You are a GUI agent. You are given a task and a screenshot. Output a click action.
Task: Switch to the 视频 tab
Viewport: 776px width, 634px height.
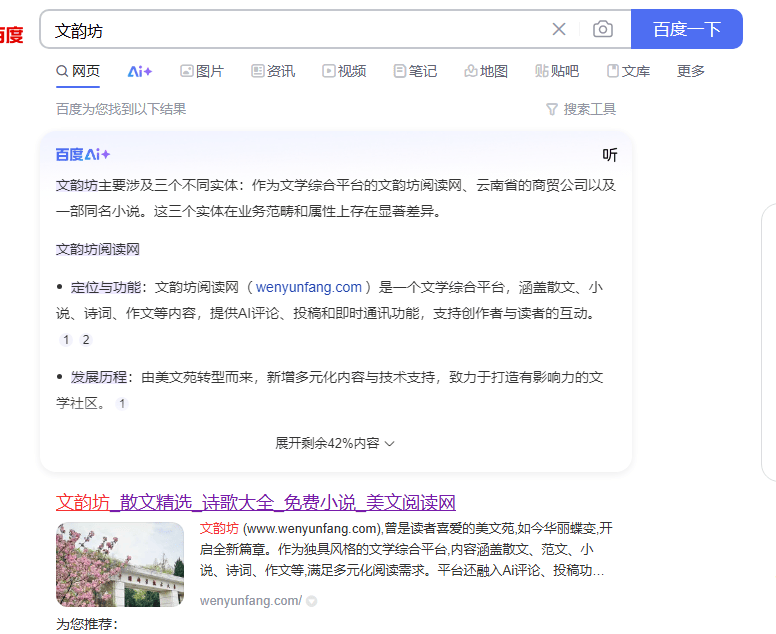pyautogui.click(x=344, y=71)
